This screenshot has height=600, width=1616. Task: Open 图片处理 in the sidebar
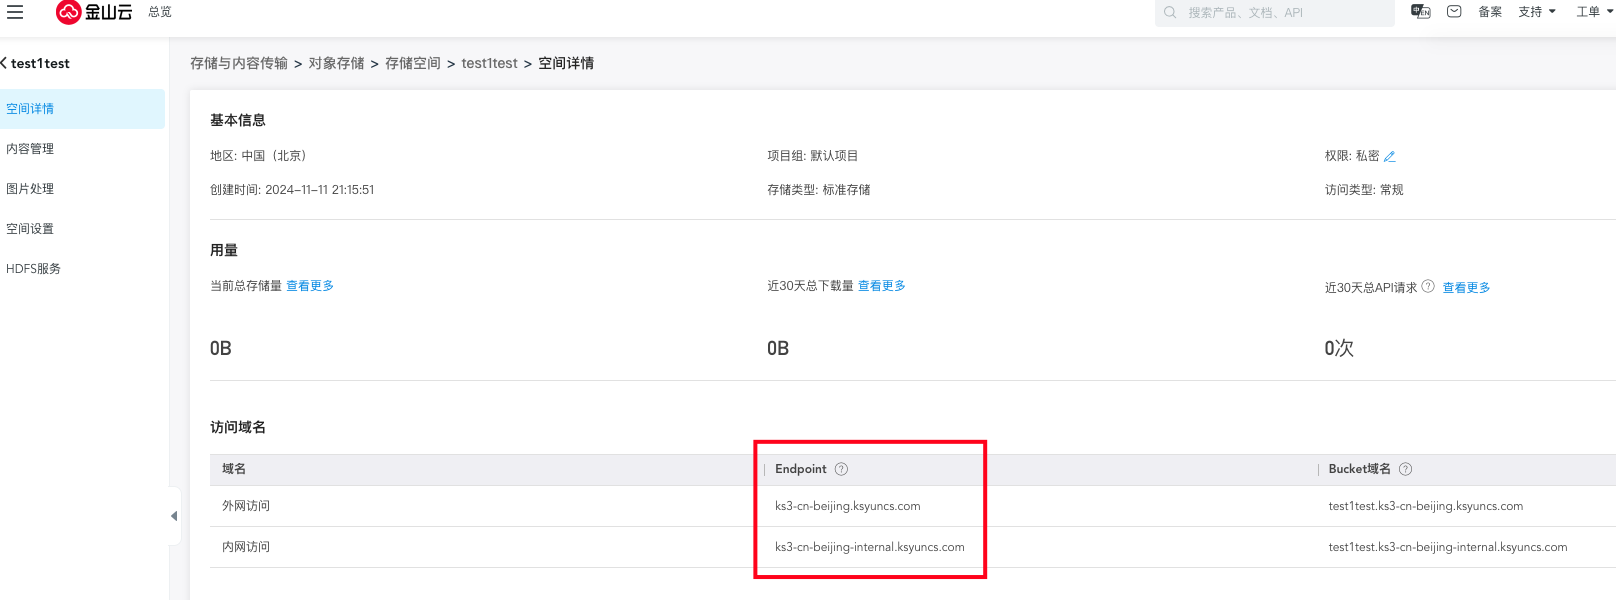pos(30,189)
